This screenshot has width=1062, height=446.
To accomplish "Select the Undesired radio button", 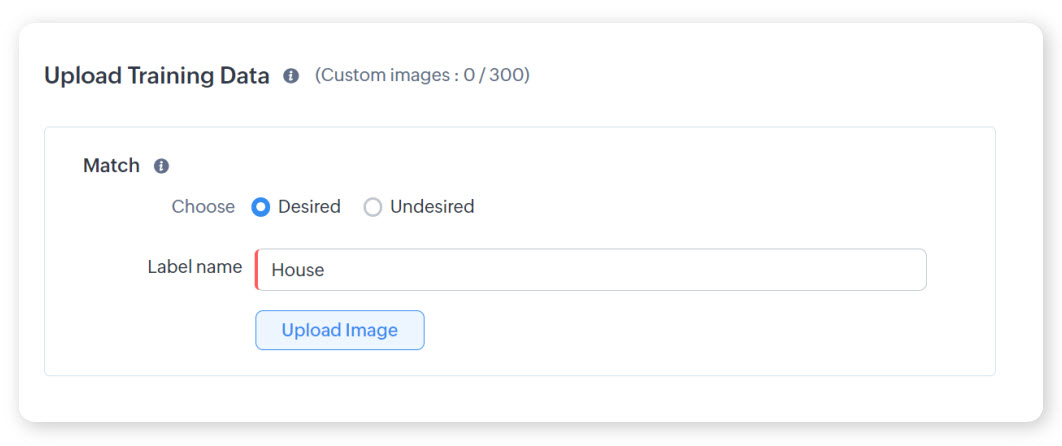I will pos(373,207).
